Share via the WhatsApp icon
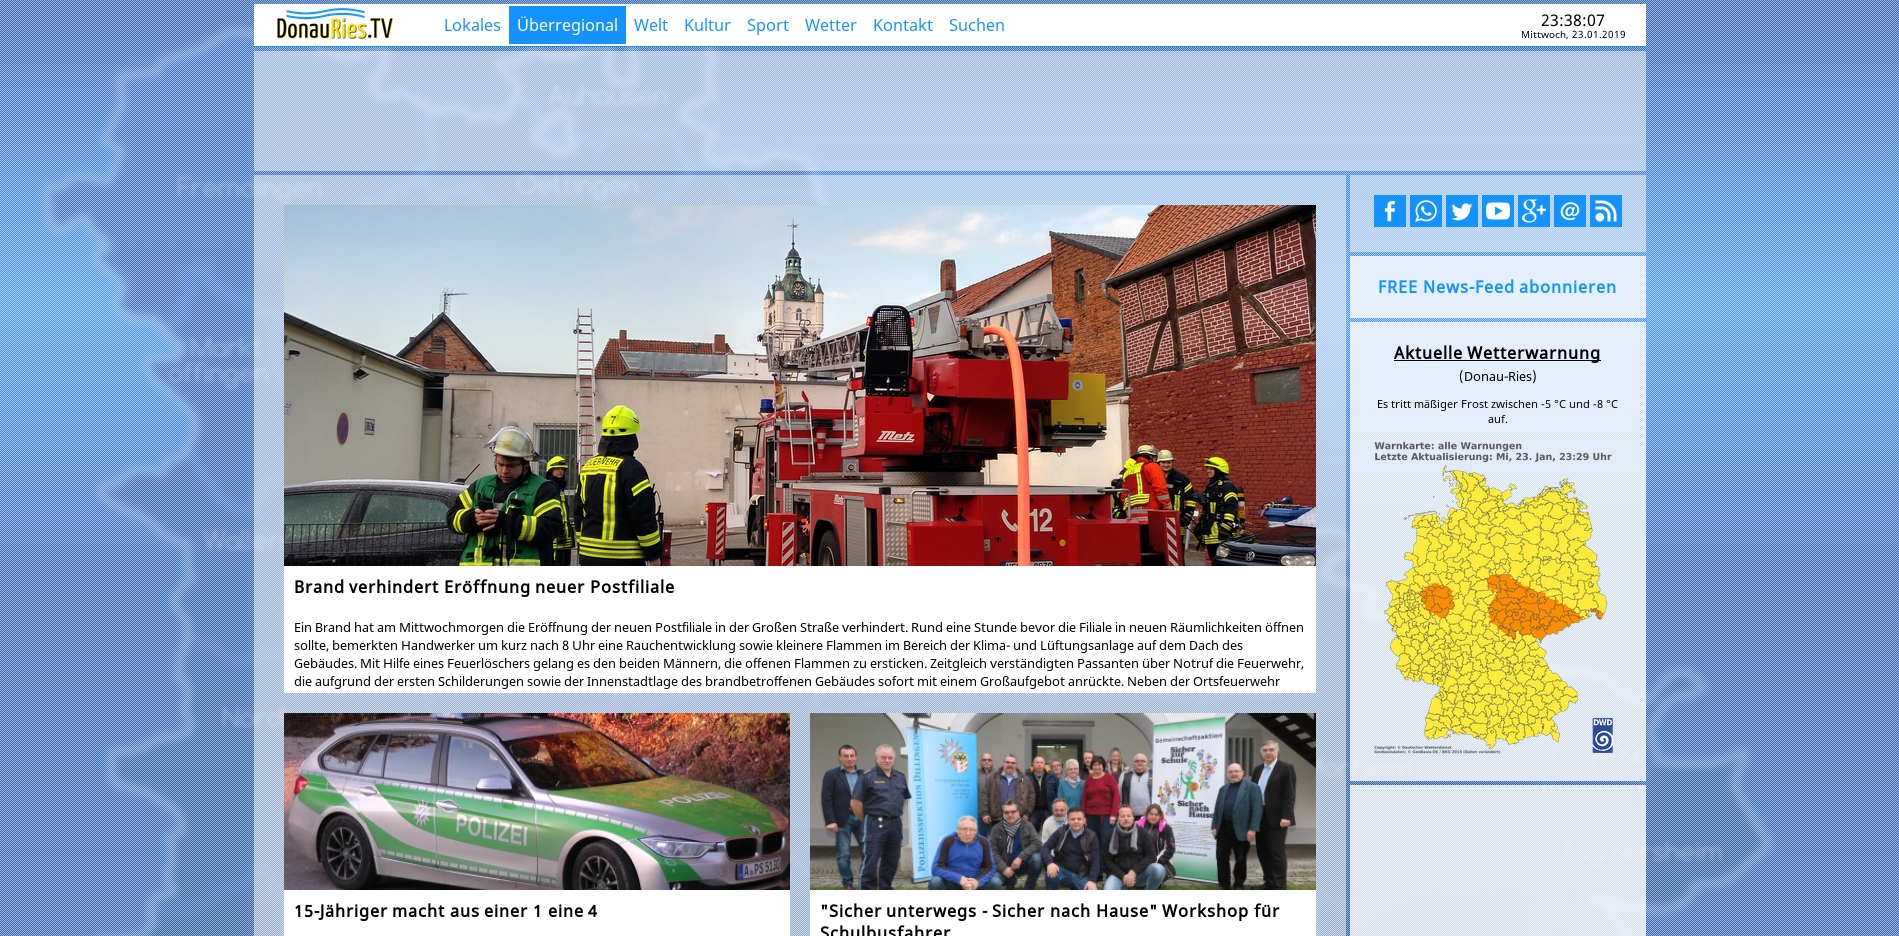 click(x=1425, y=211)
